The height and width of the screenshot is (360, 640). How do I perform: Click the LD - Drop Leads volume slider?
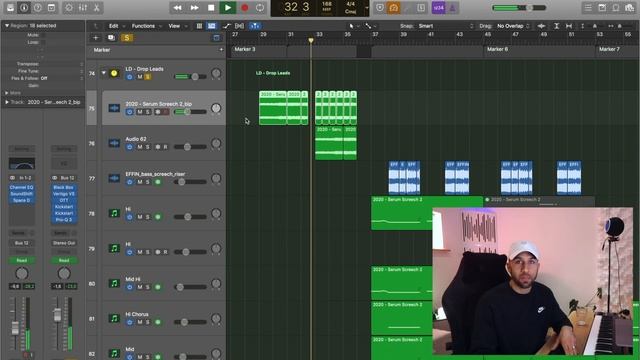[x=190, y=77]
